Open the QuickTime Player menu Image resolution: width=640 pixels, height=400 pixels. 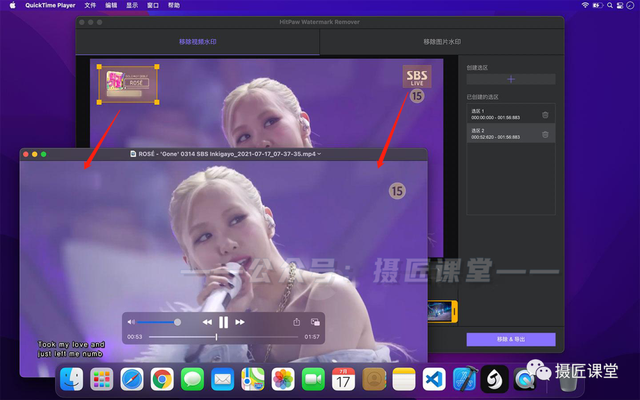click(50, 5)
